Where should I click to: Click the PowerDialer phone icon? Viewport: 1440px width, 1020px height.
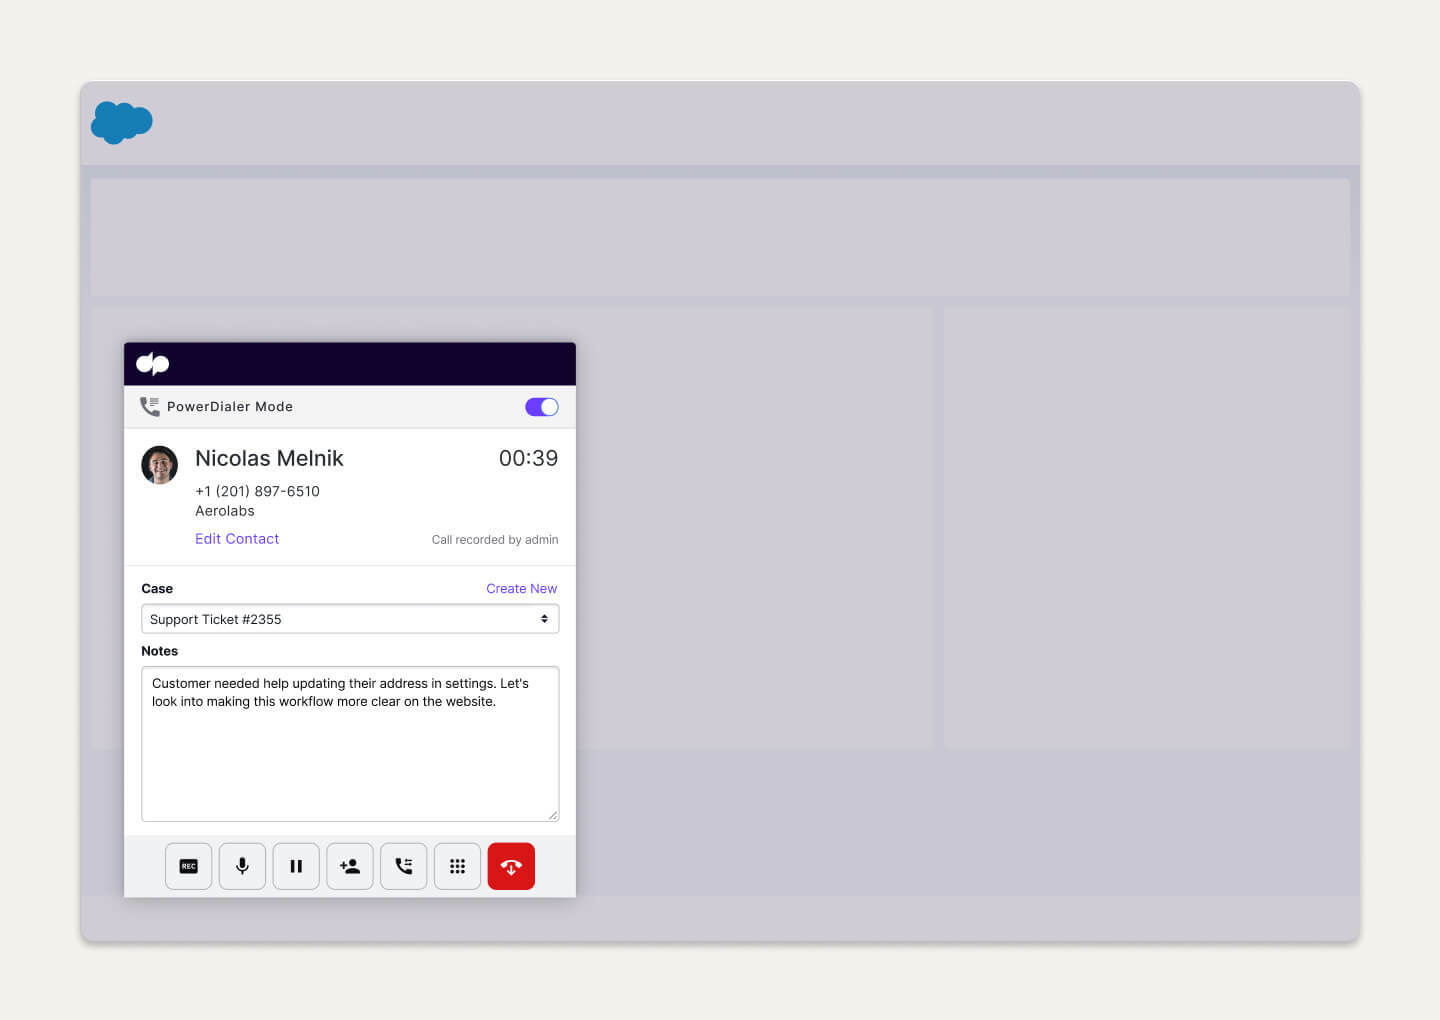point(150,406)
